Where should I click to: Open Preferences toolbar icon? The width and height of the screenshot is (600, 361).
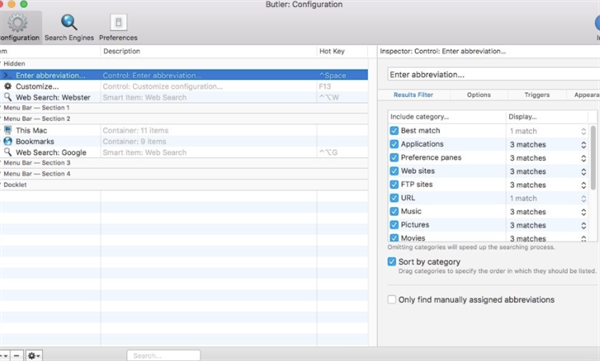pos(118,23)
